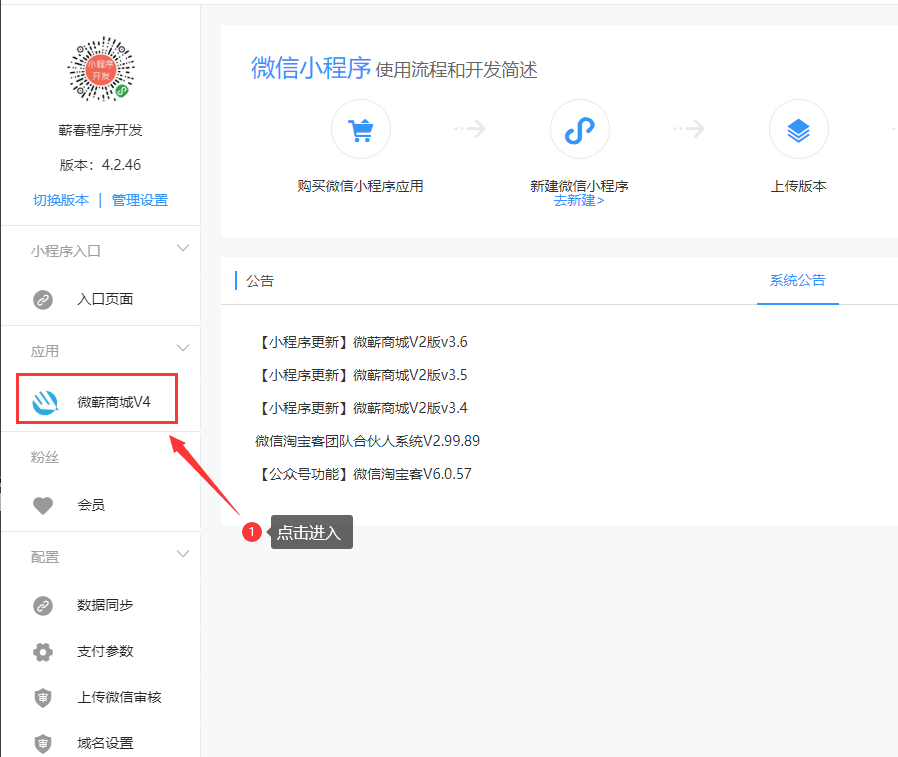Screen dimensions: 898x757
Task: Click the link icon beside 数据同步
Action: [x=43, y=605]
